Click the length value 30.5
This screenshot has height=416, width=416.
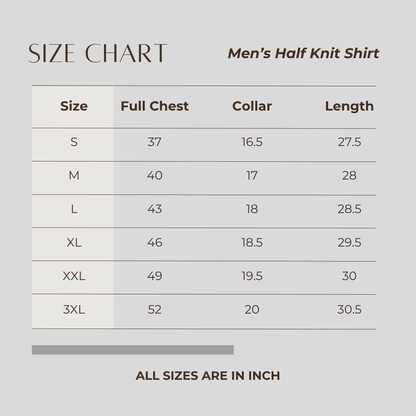pos(349,309)
